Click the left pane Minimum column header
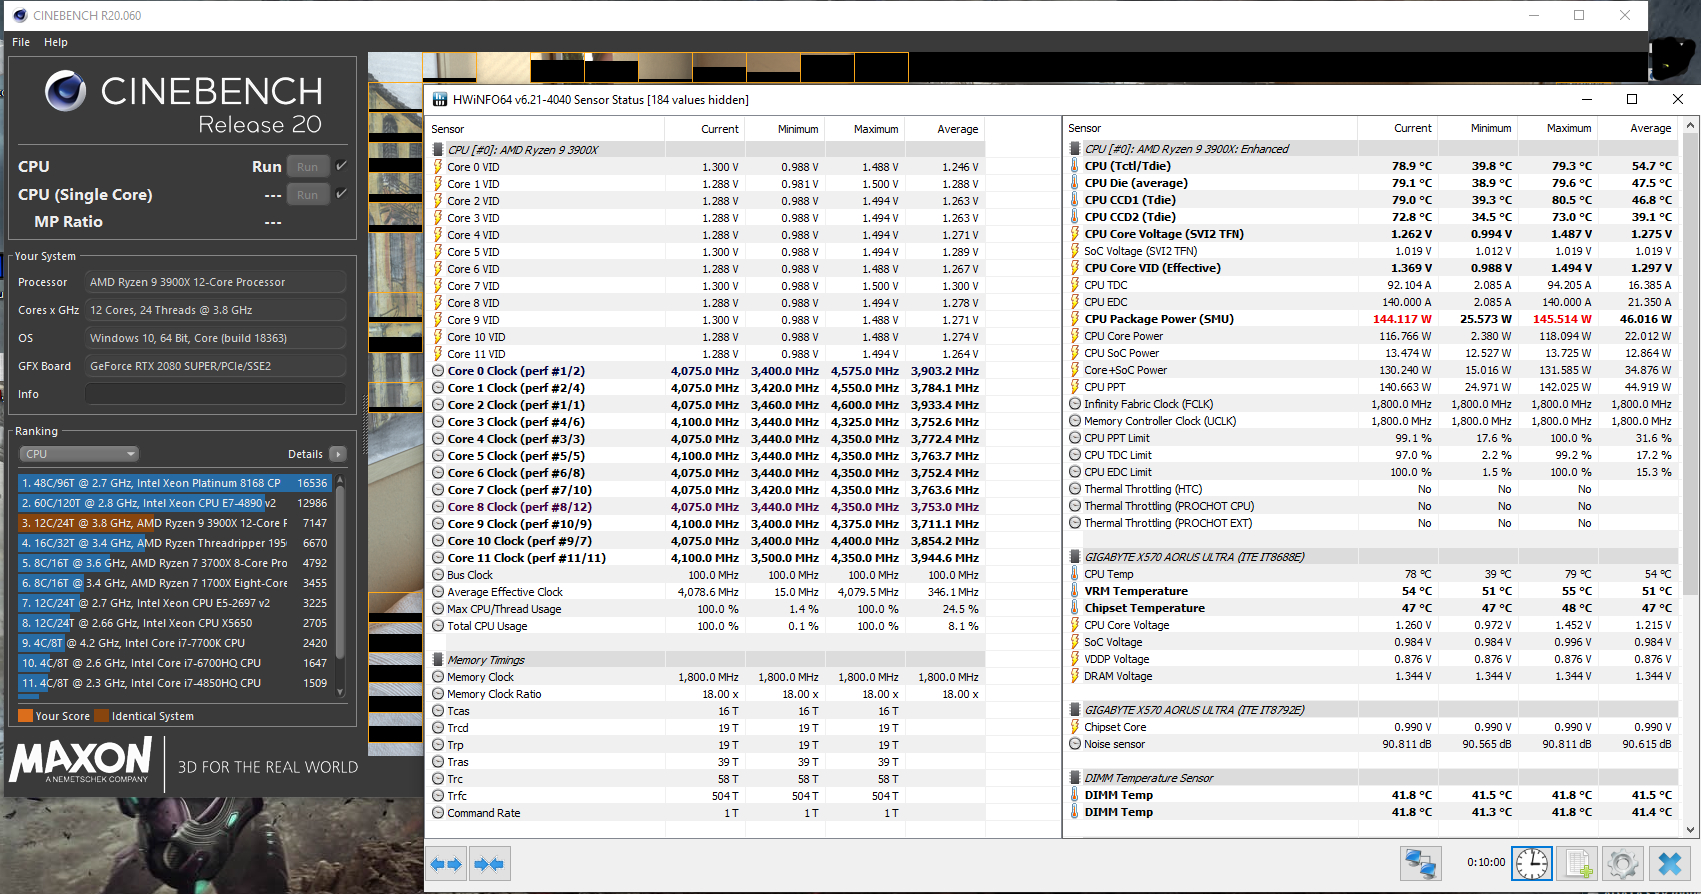Screen dimensions: 1701x894 pyautogui.click(x=798, y=129)
